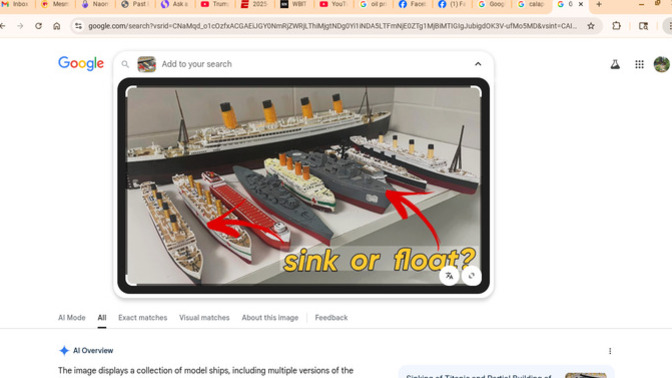The image size is (672, 378).
Task: Open the Google account profile picture
Action: (x=662, y=64)
